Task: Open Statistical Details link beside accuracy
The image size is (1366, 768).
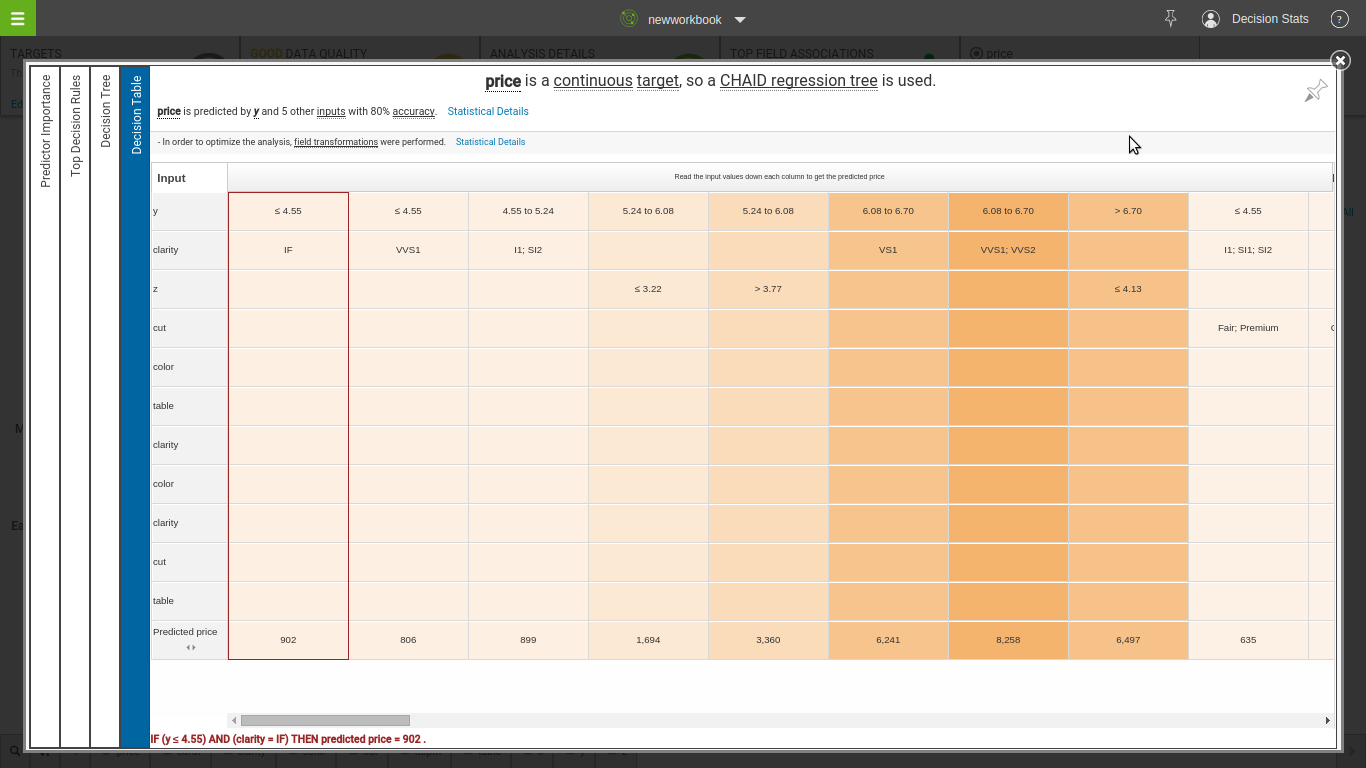Action: 488,111
